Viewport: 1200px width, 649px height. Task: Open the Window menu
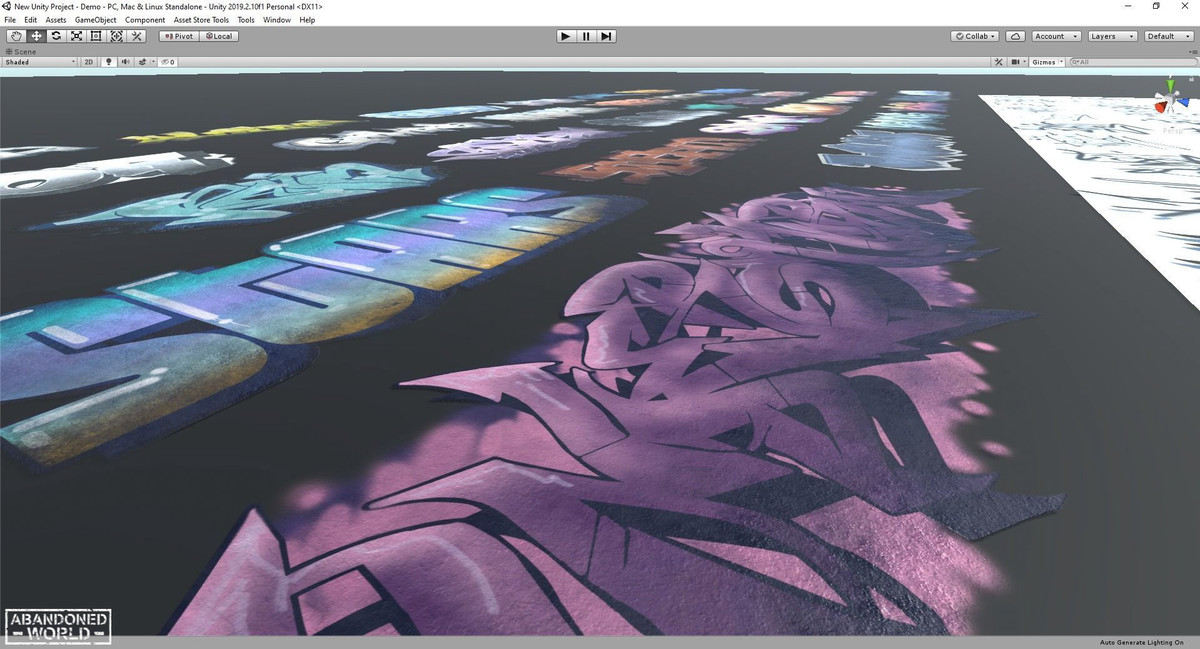[x=277, y=20]
